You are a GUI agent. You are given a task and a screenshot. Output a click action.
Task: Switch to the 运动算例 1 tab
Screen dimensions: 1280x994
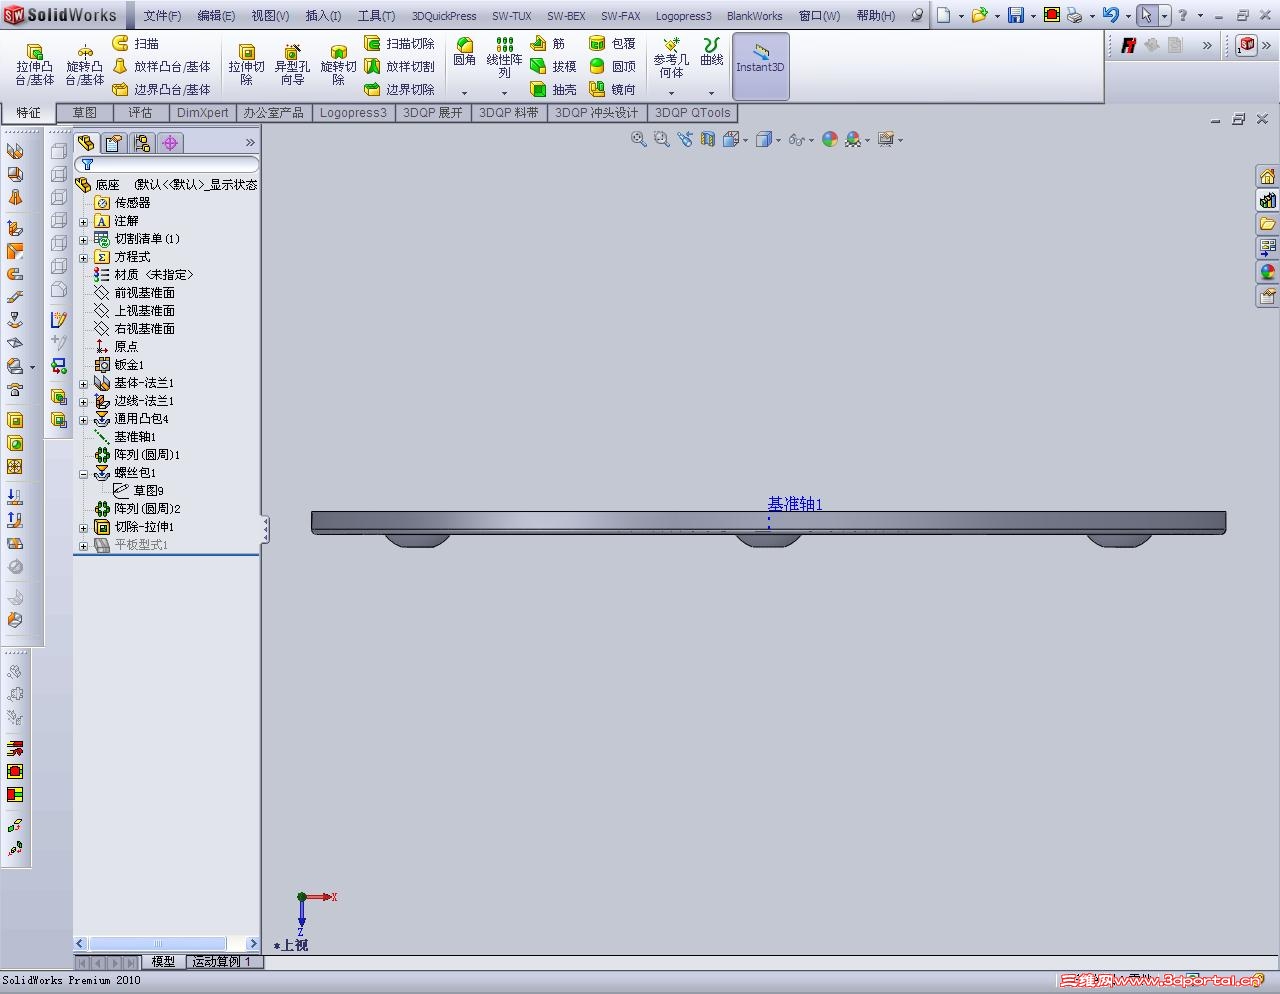(223, 962)
